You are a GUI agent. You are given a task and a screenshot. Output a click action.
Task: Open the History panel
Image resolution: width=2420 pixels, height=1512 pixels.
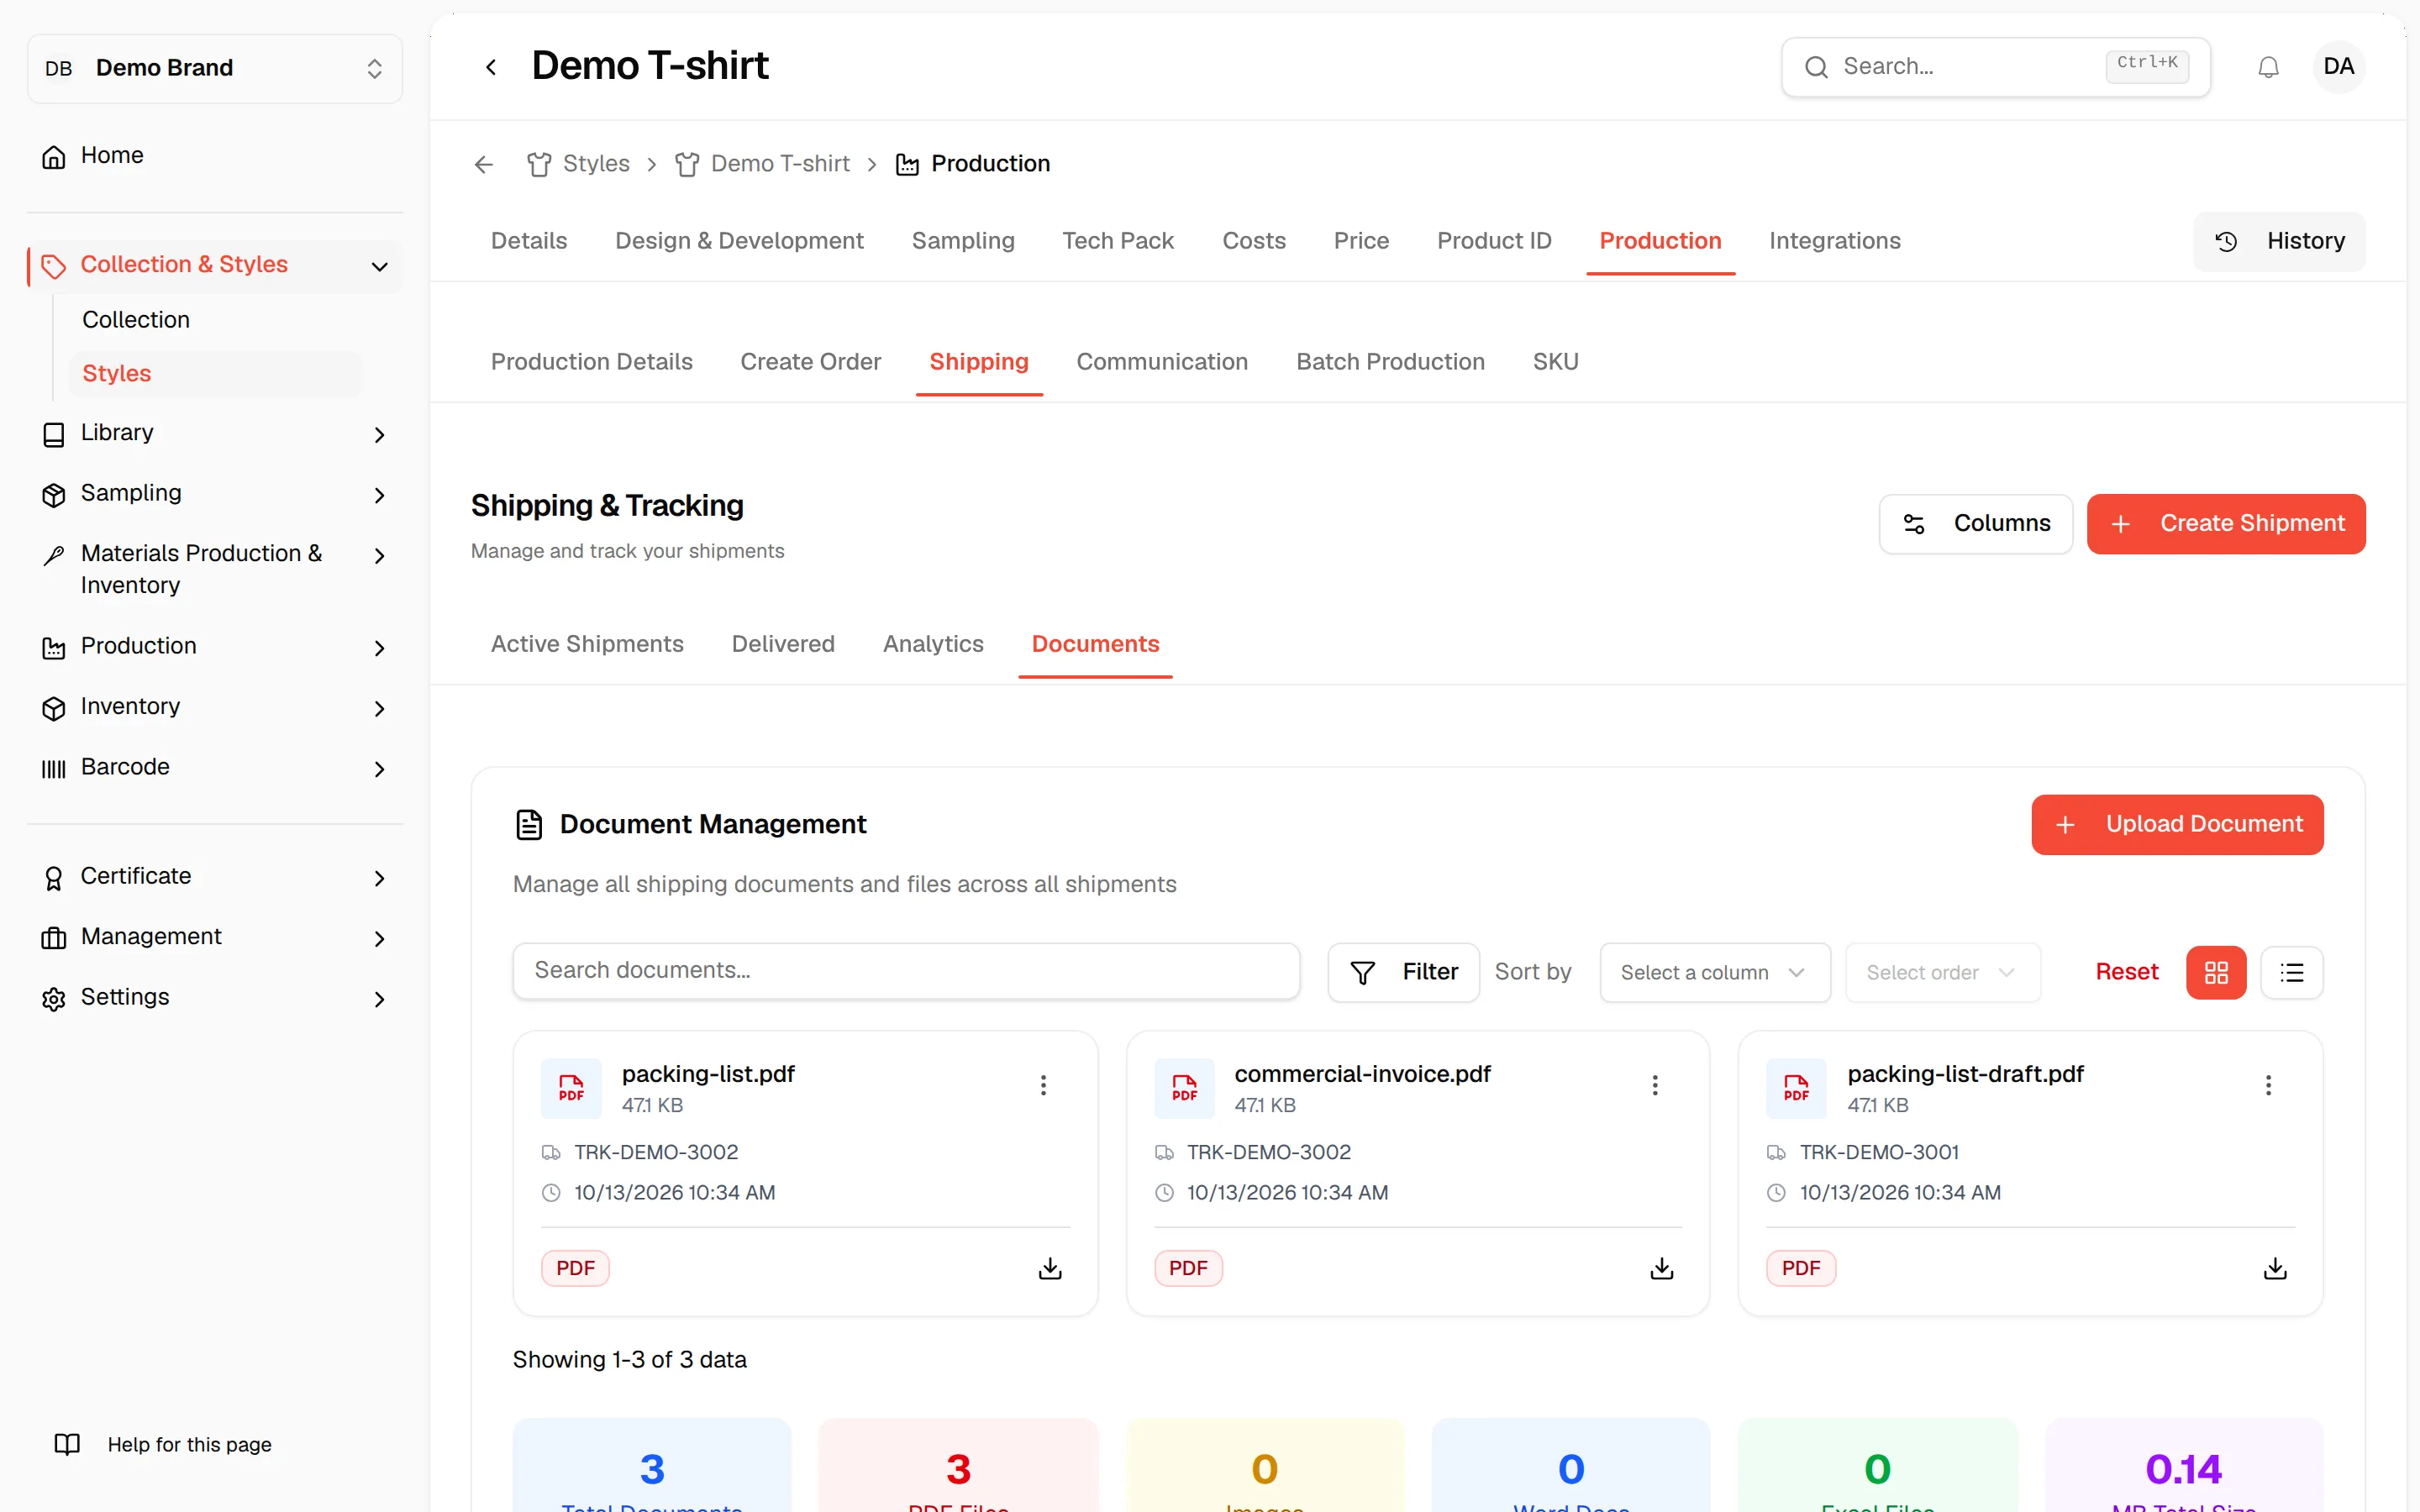[x=2279, y=241]
